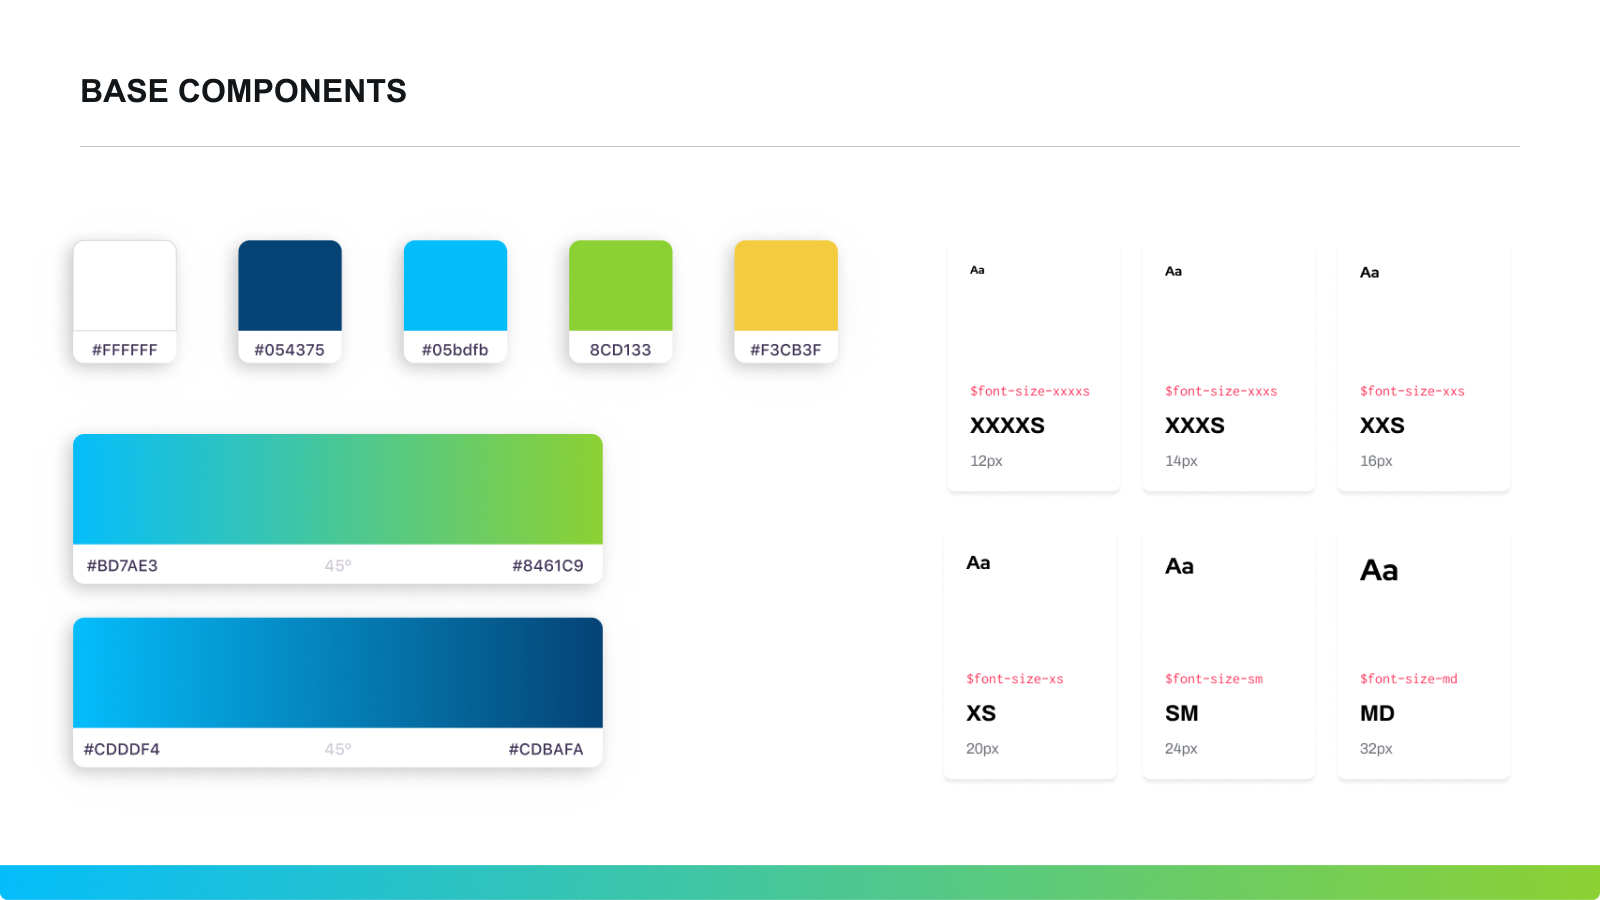This screenshot has height=900, width=1600.
Task: Click the #8461C9 gradient label
Action: point(548,566)
